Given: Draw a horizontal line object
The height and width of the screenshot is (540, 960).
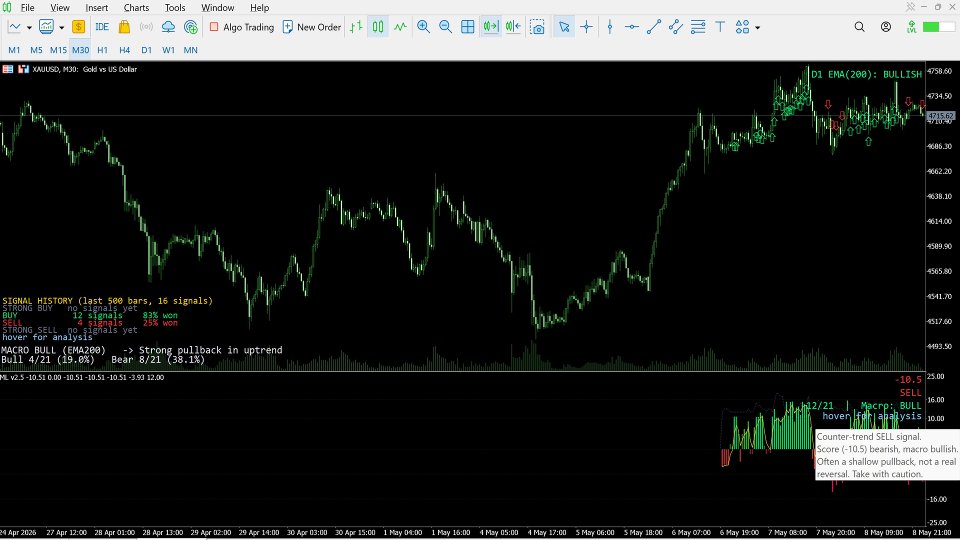Looking at the screenshot, I should click(x=632, y=27).
